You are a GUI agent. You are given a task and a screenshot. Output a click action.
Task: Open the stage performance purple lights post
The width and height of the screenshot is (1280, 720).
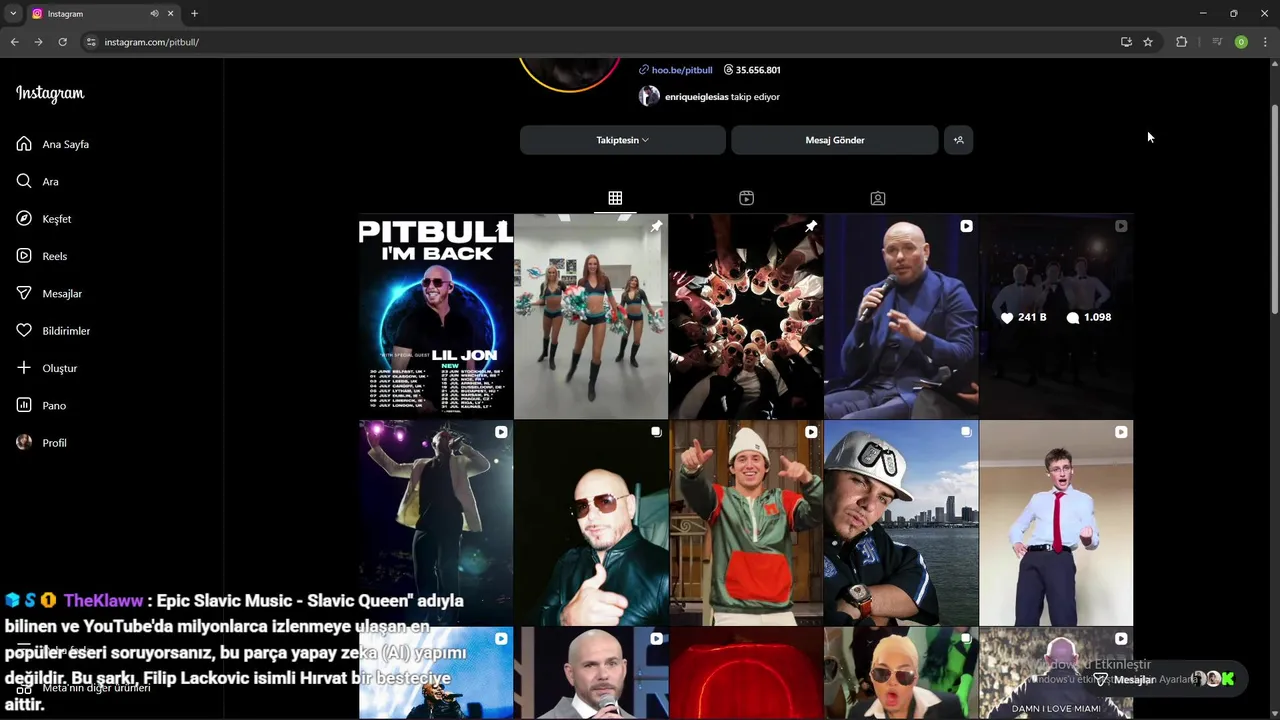coord(436,523)
